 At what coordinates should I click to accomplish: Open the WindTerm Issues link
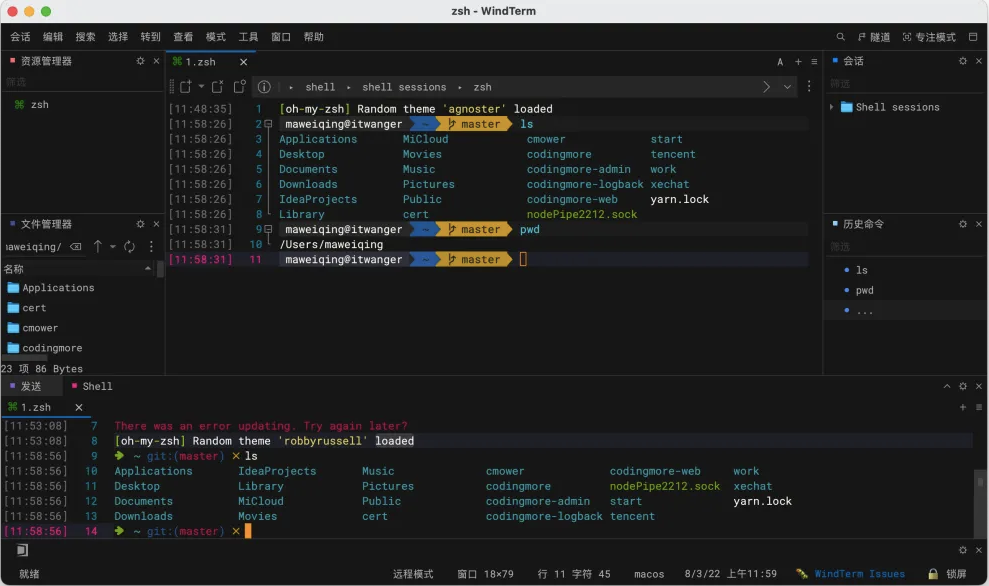pos(858,574)
